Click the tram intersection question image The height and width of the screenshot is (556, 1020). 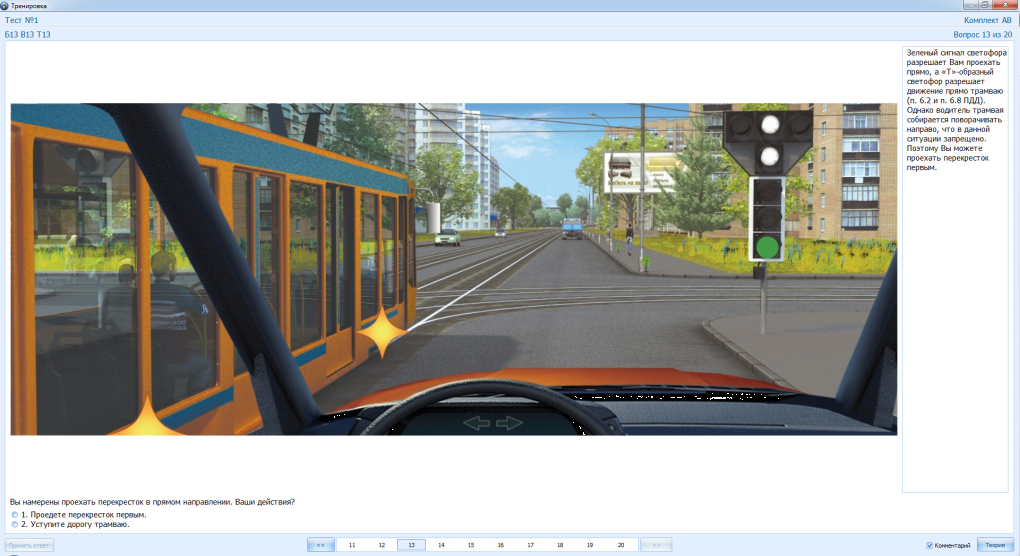[x=453, y=269]
